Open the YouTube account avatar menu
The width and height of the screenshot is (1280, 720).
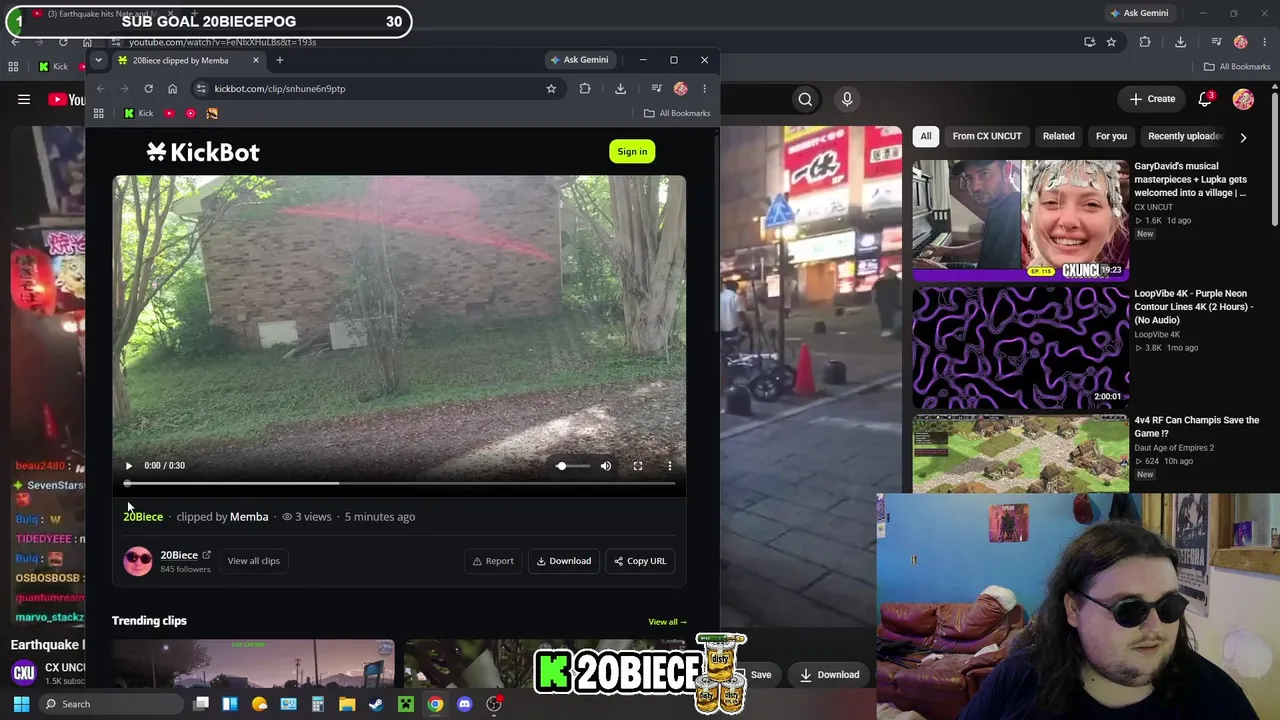click(x=1243, y=99)
